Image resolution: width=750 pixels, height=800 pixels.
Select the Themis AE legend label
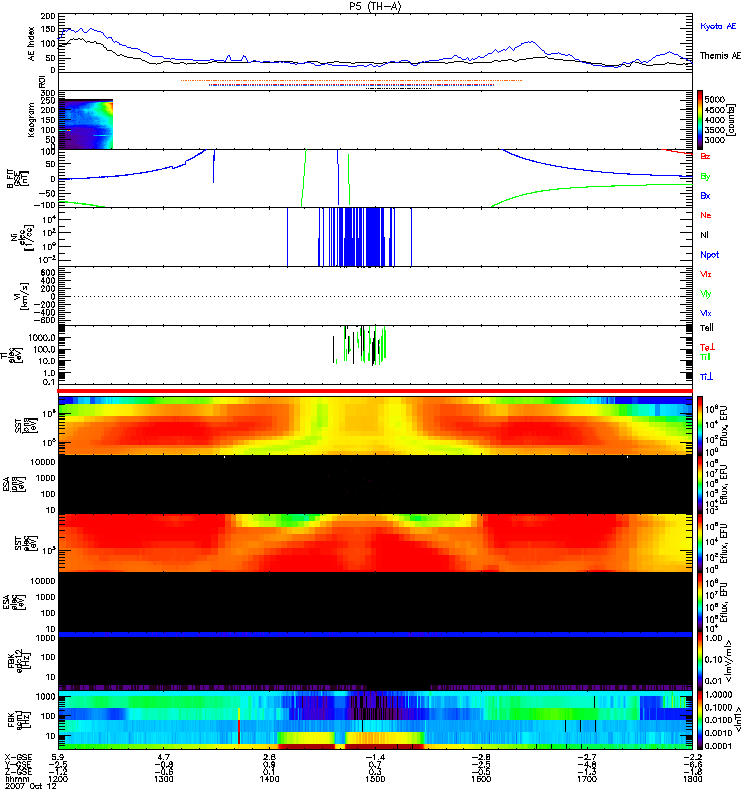720,56
